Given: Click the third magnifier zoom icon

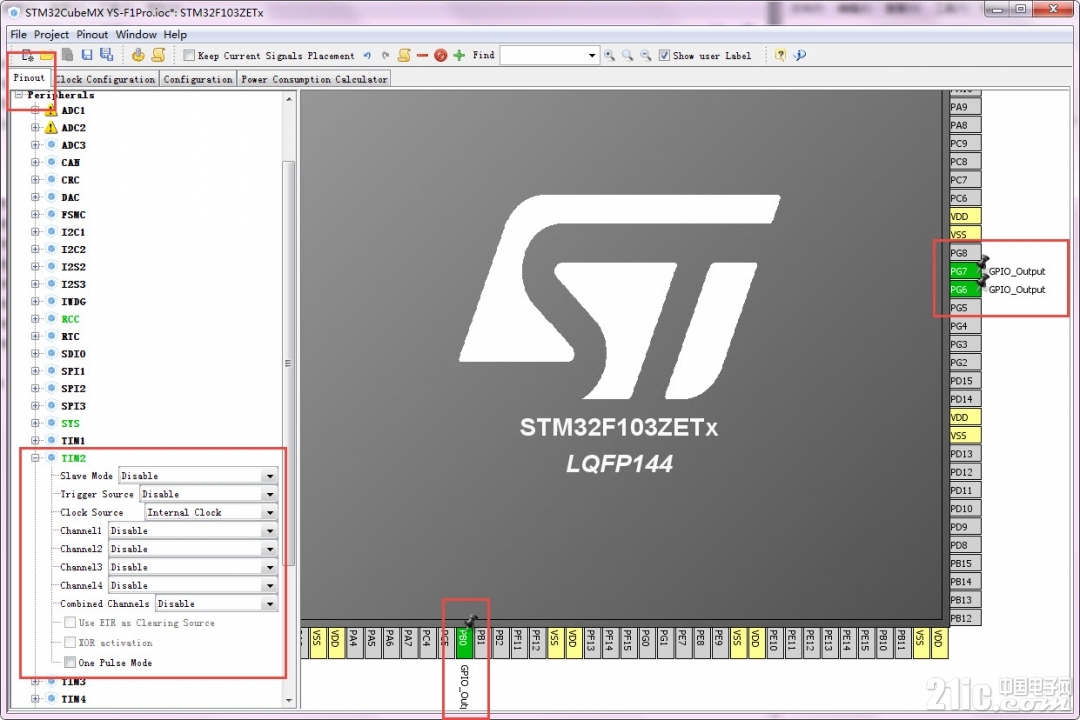Looking at the screenshot, I should (x=645, y=55).
